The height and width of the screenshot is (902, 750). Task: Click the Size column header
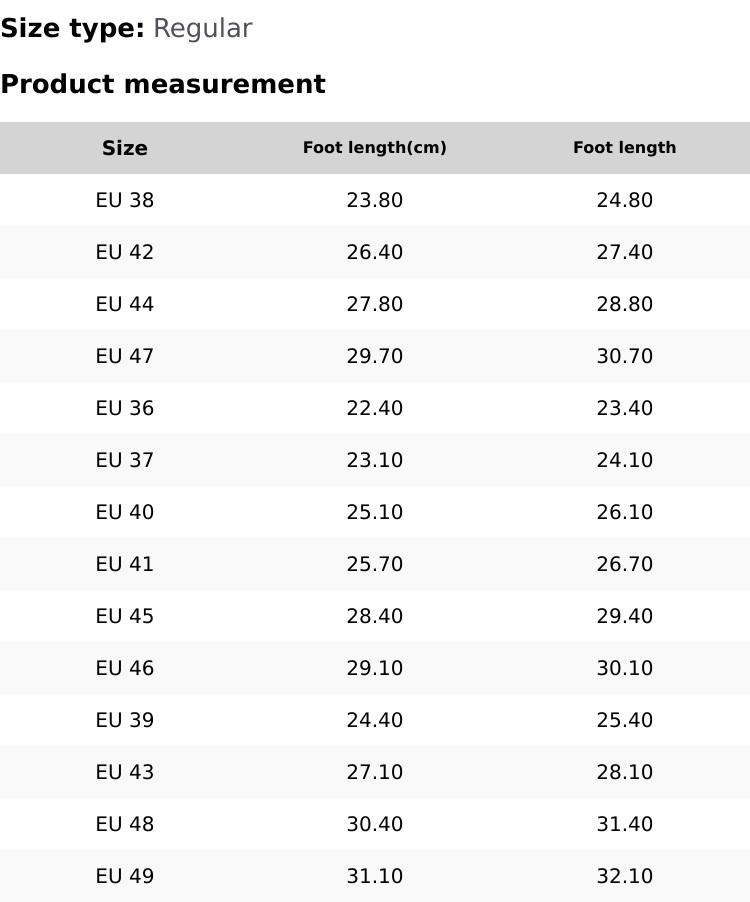point(125,148)
